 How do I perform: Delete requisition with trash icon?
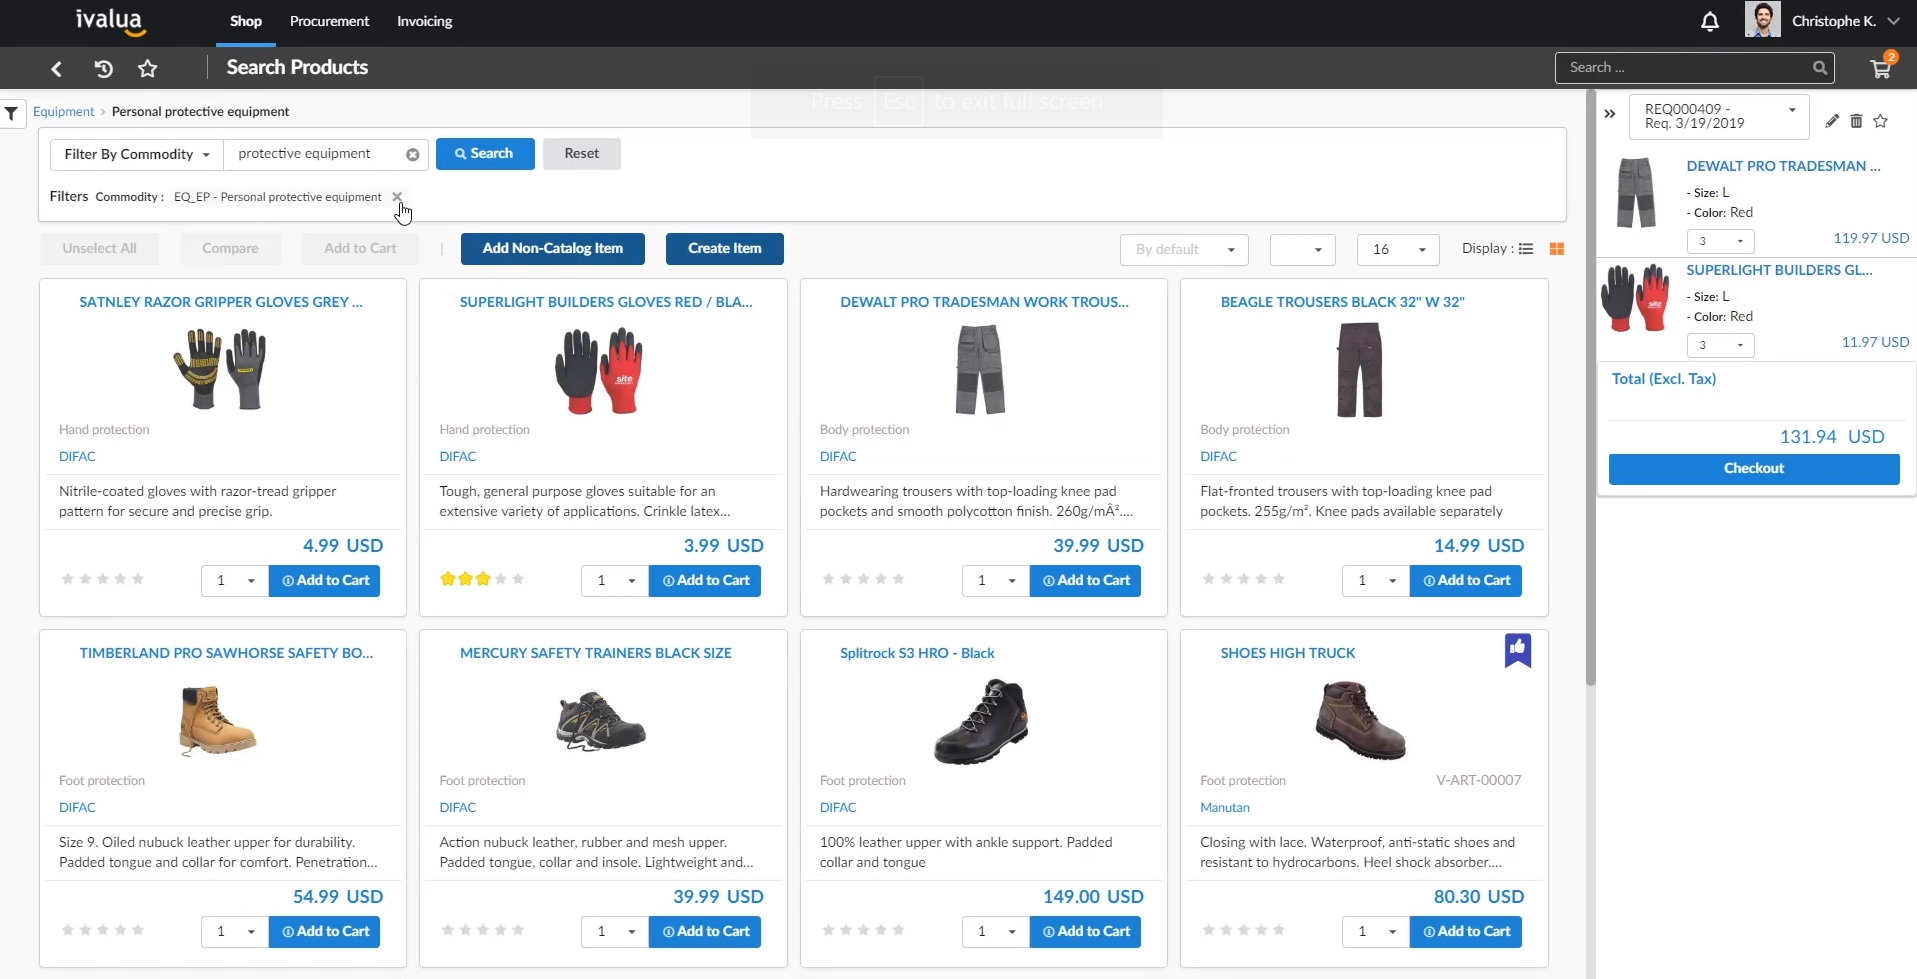(x=1856, y=121)
